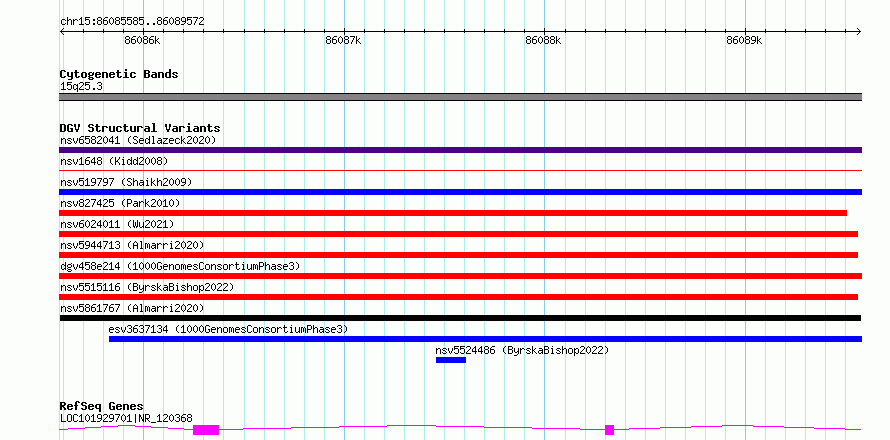
Task: Open nsv519797 (Shaikh2009) variant label
Action: click(x=126, y=182)
